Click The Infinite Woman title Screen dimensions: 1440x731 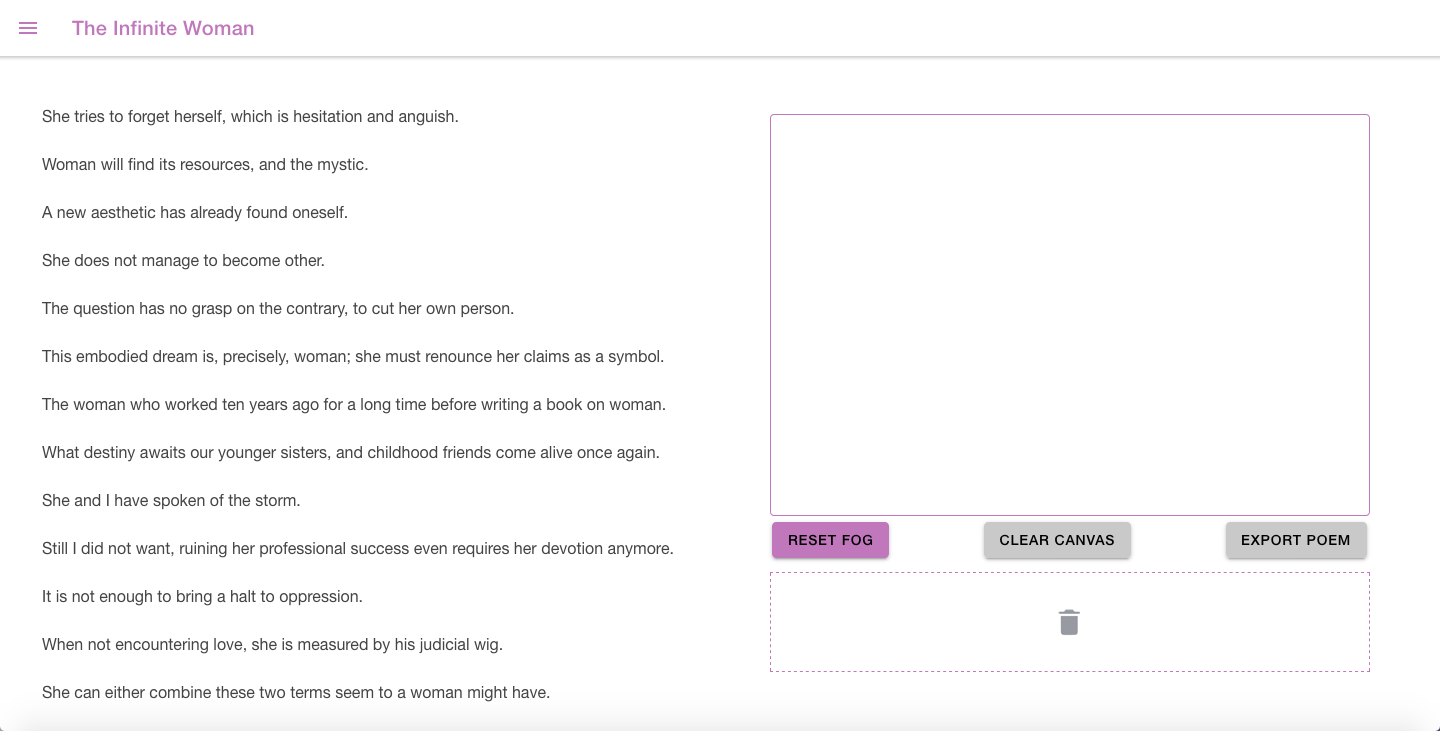pos(163,28)
